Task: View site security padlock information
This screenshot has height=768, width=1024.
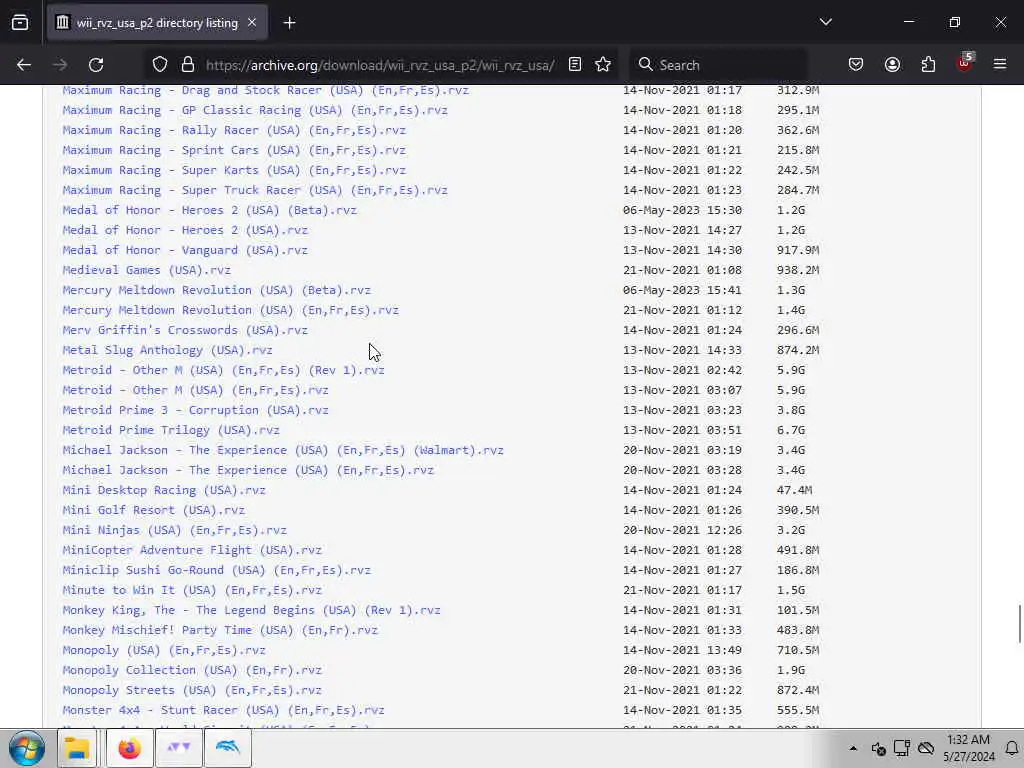Action: coord(188,65)
